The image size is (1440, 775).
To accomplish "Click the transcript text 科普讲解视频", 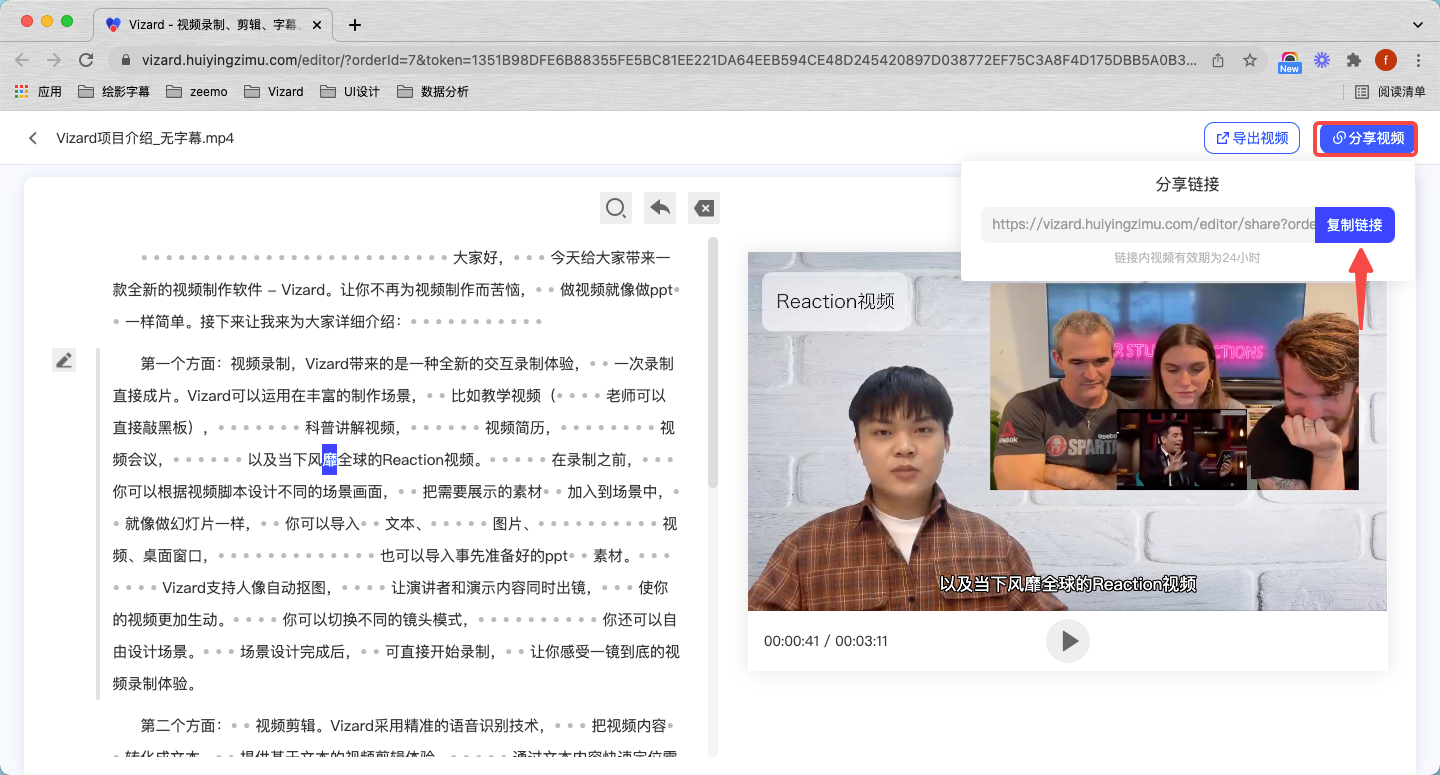I will click(x=352, y=427).
